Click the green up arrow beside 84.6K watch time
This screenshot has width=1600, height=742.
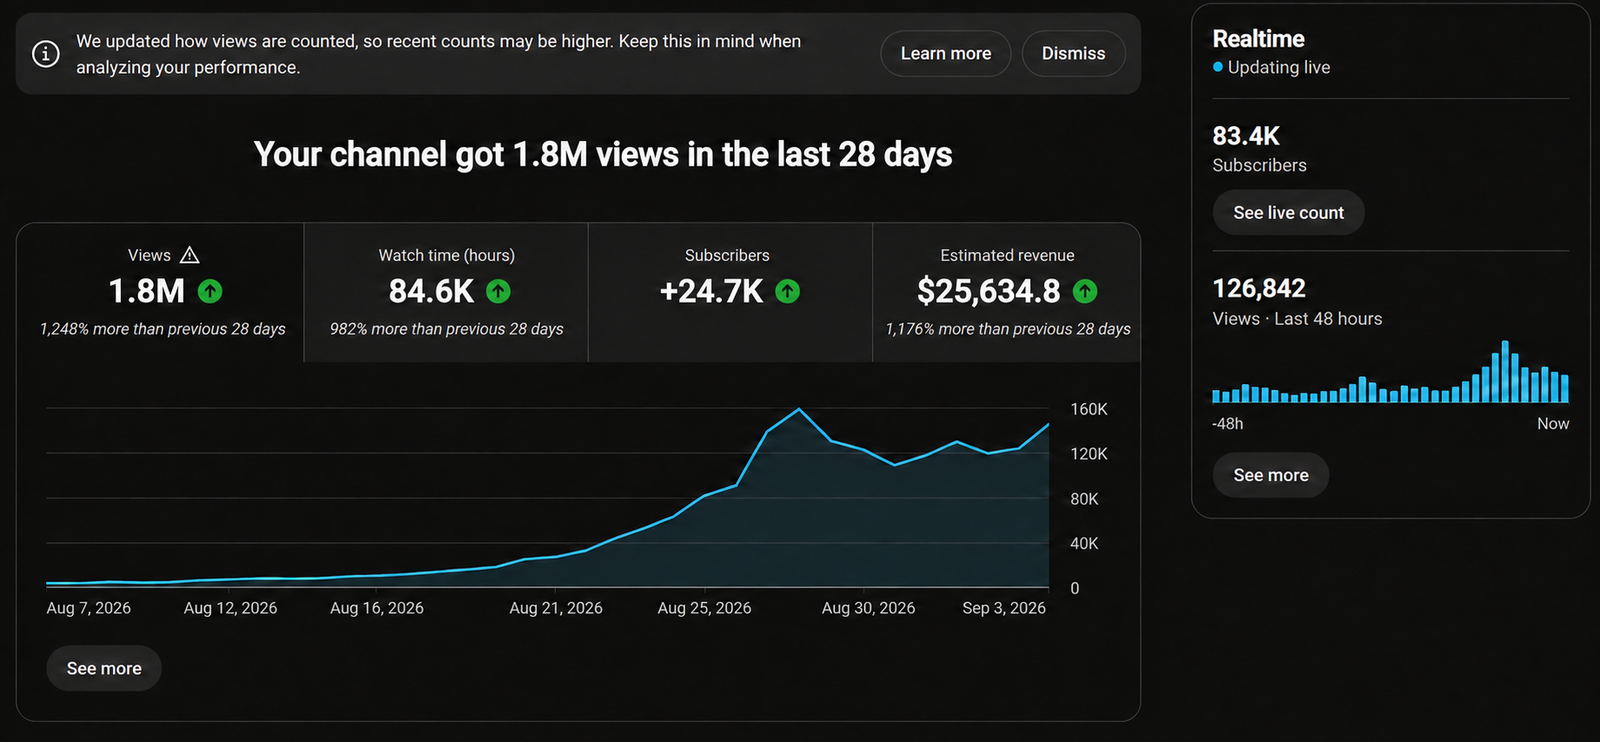click(498, 291)
